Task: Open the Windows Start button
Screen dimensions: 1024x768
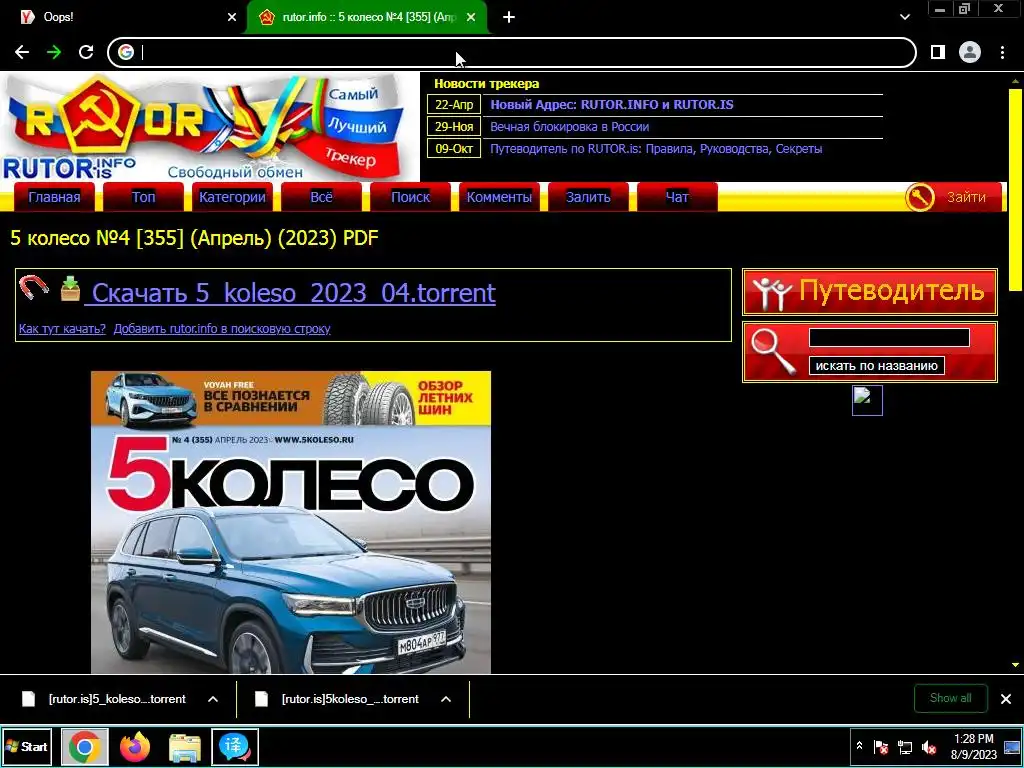Action: (x=27, y=746)
